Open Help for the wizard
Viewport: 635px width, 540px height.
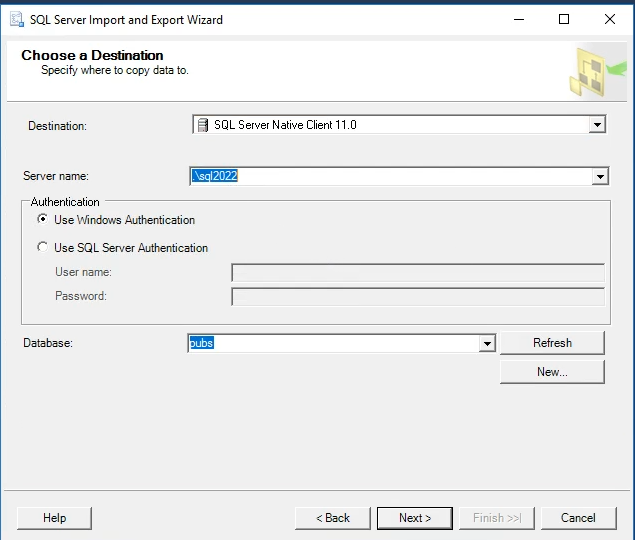55,518
